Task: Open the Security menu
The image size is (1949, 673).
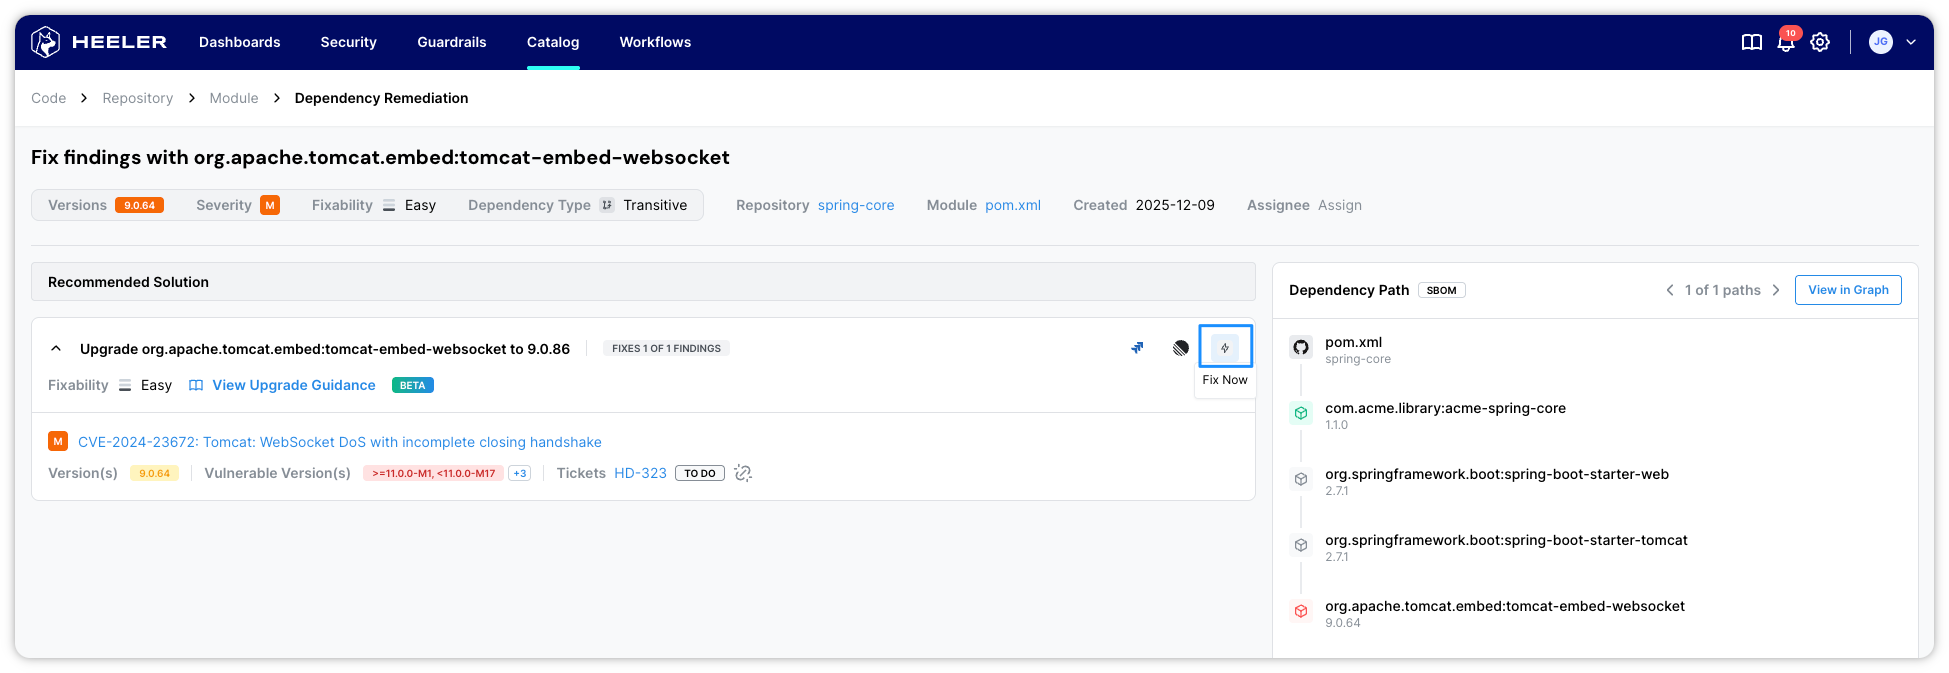Action: (348, 42)
